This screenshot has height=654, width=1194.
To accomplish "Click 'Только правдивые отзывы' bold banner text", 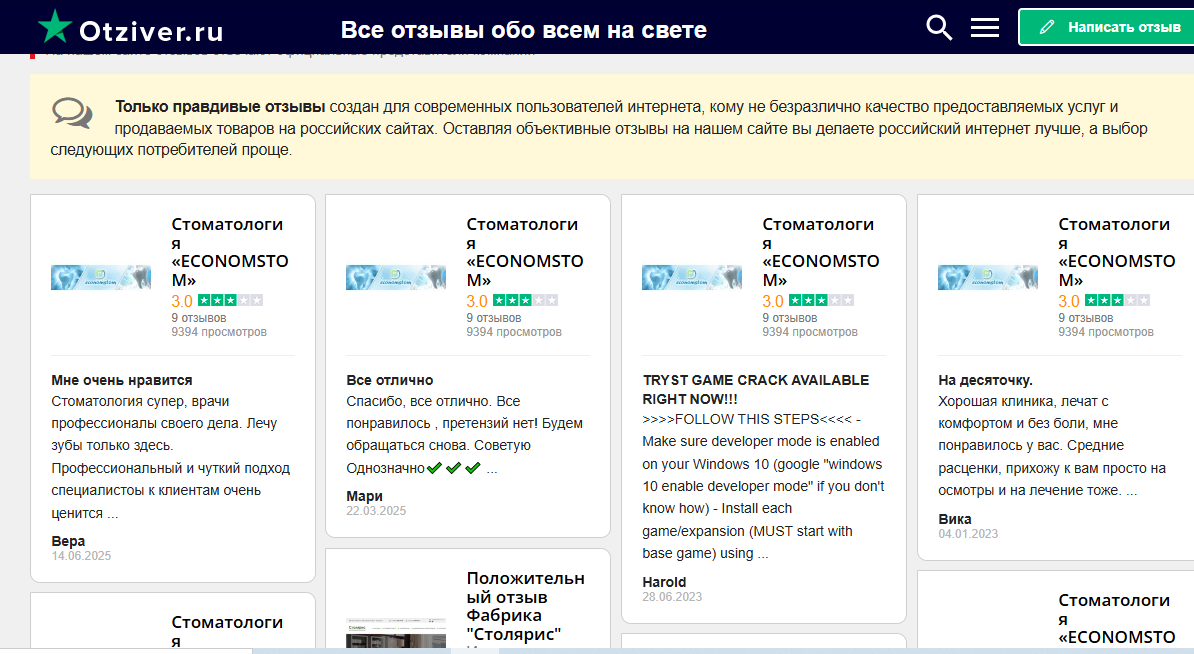I will coord(220,107).
